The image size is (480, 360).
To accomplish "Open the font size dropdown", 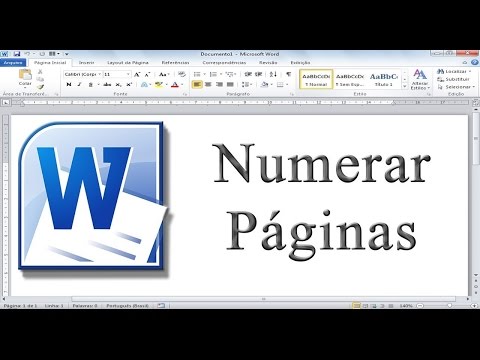I will pos(128,74).
